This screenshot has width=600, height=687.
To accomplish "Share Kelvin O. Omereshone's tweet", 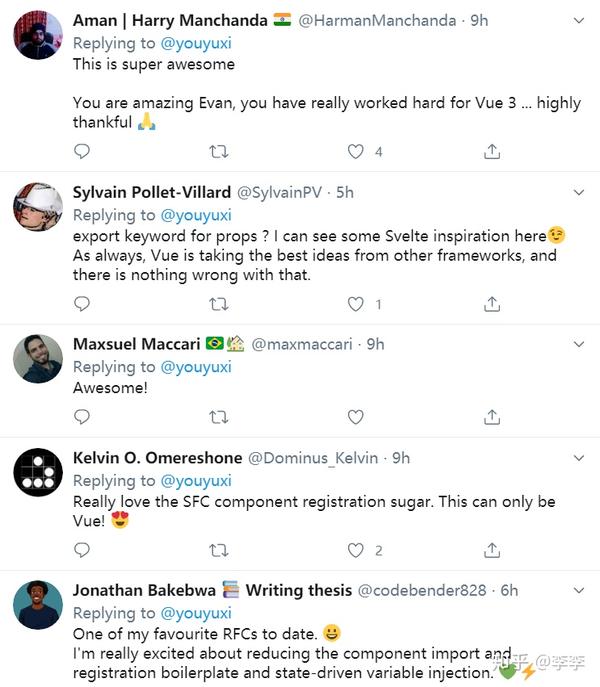I will [491, 549].
